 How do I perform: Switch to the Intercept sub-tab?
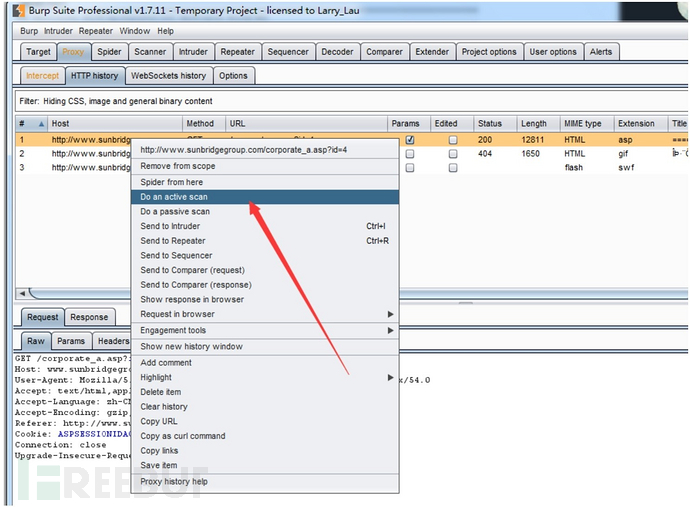click(42, 76)
